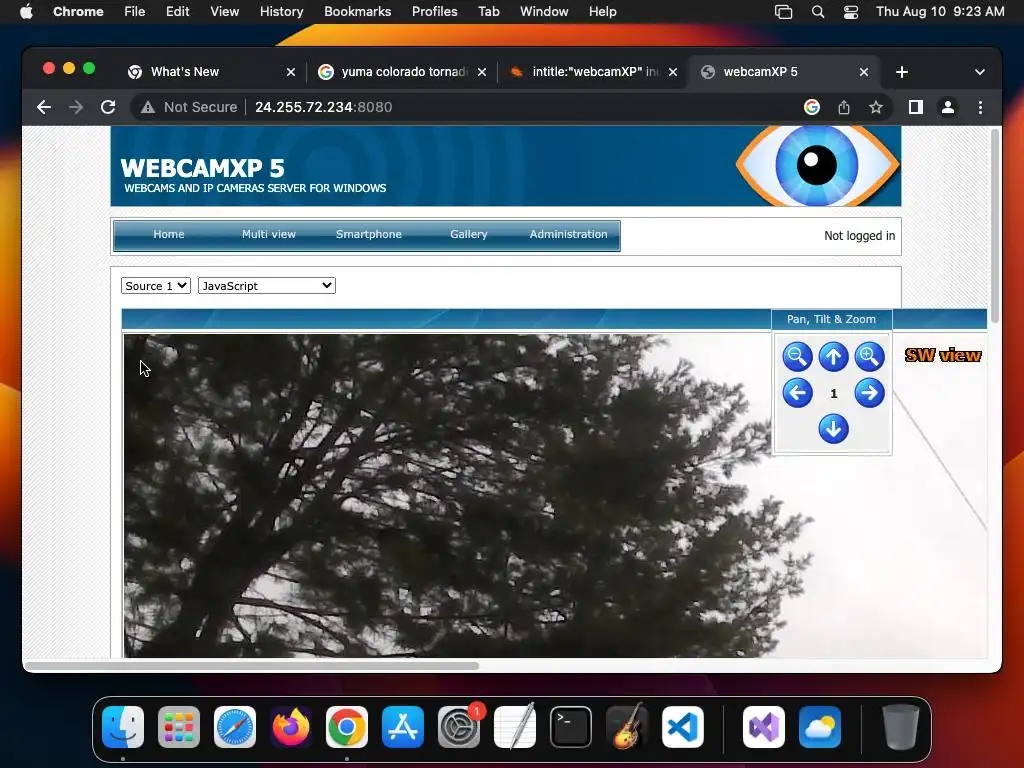Tilt camera up with the up arrow
The image size is (1024, 768).
833,357
